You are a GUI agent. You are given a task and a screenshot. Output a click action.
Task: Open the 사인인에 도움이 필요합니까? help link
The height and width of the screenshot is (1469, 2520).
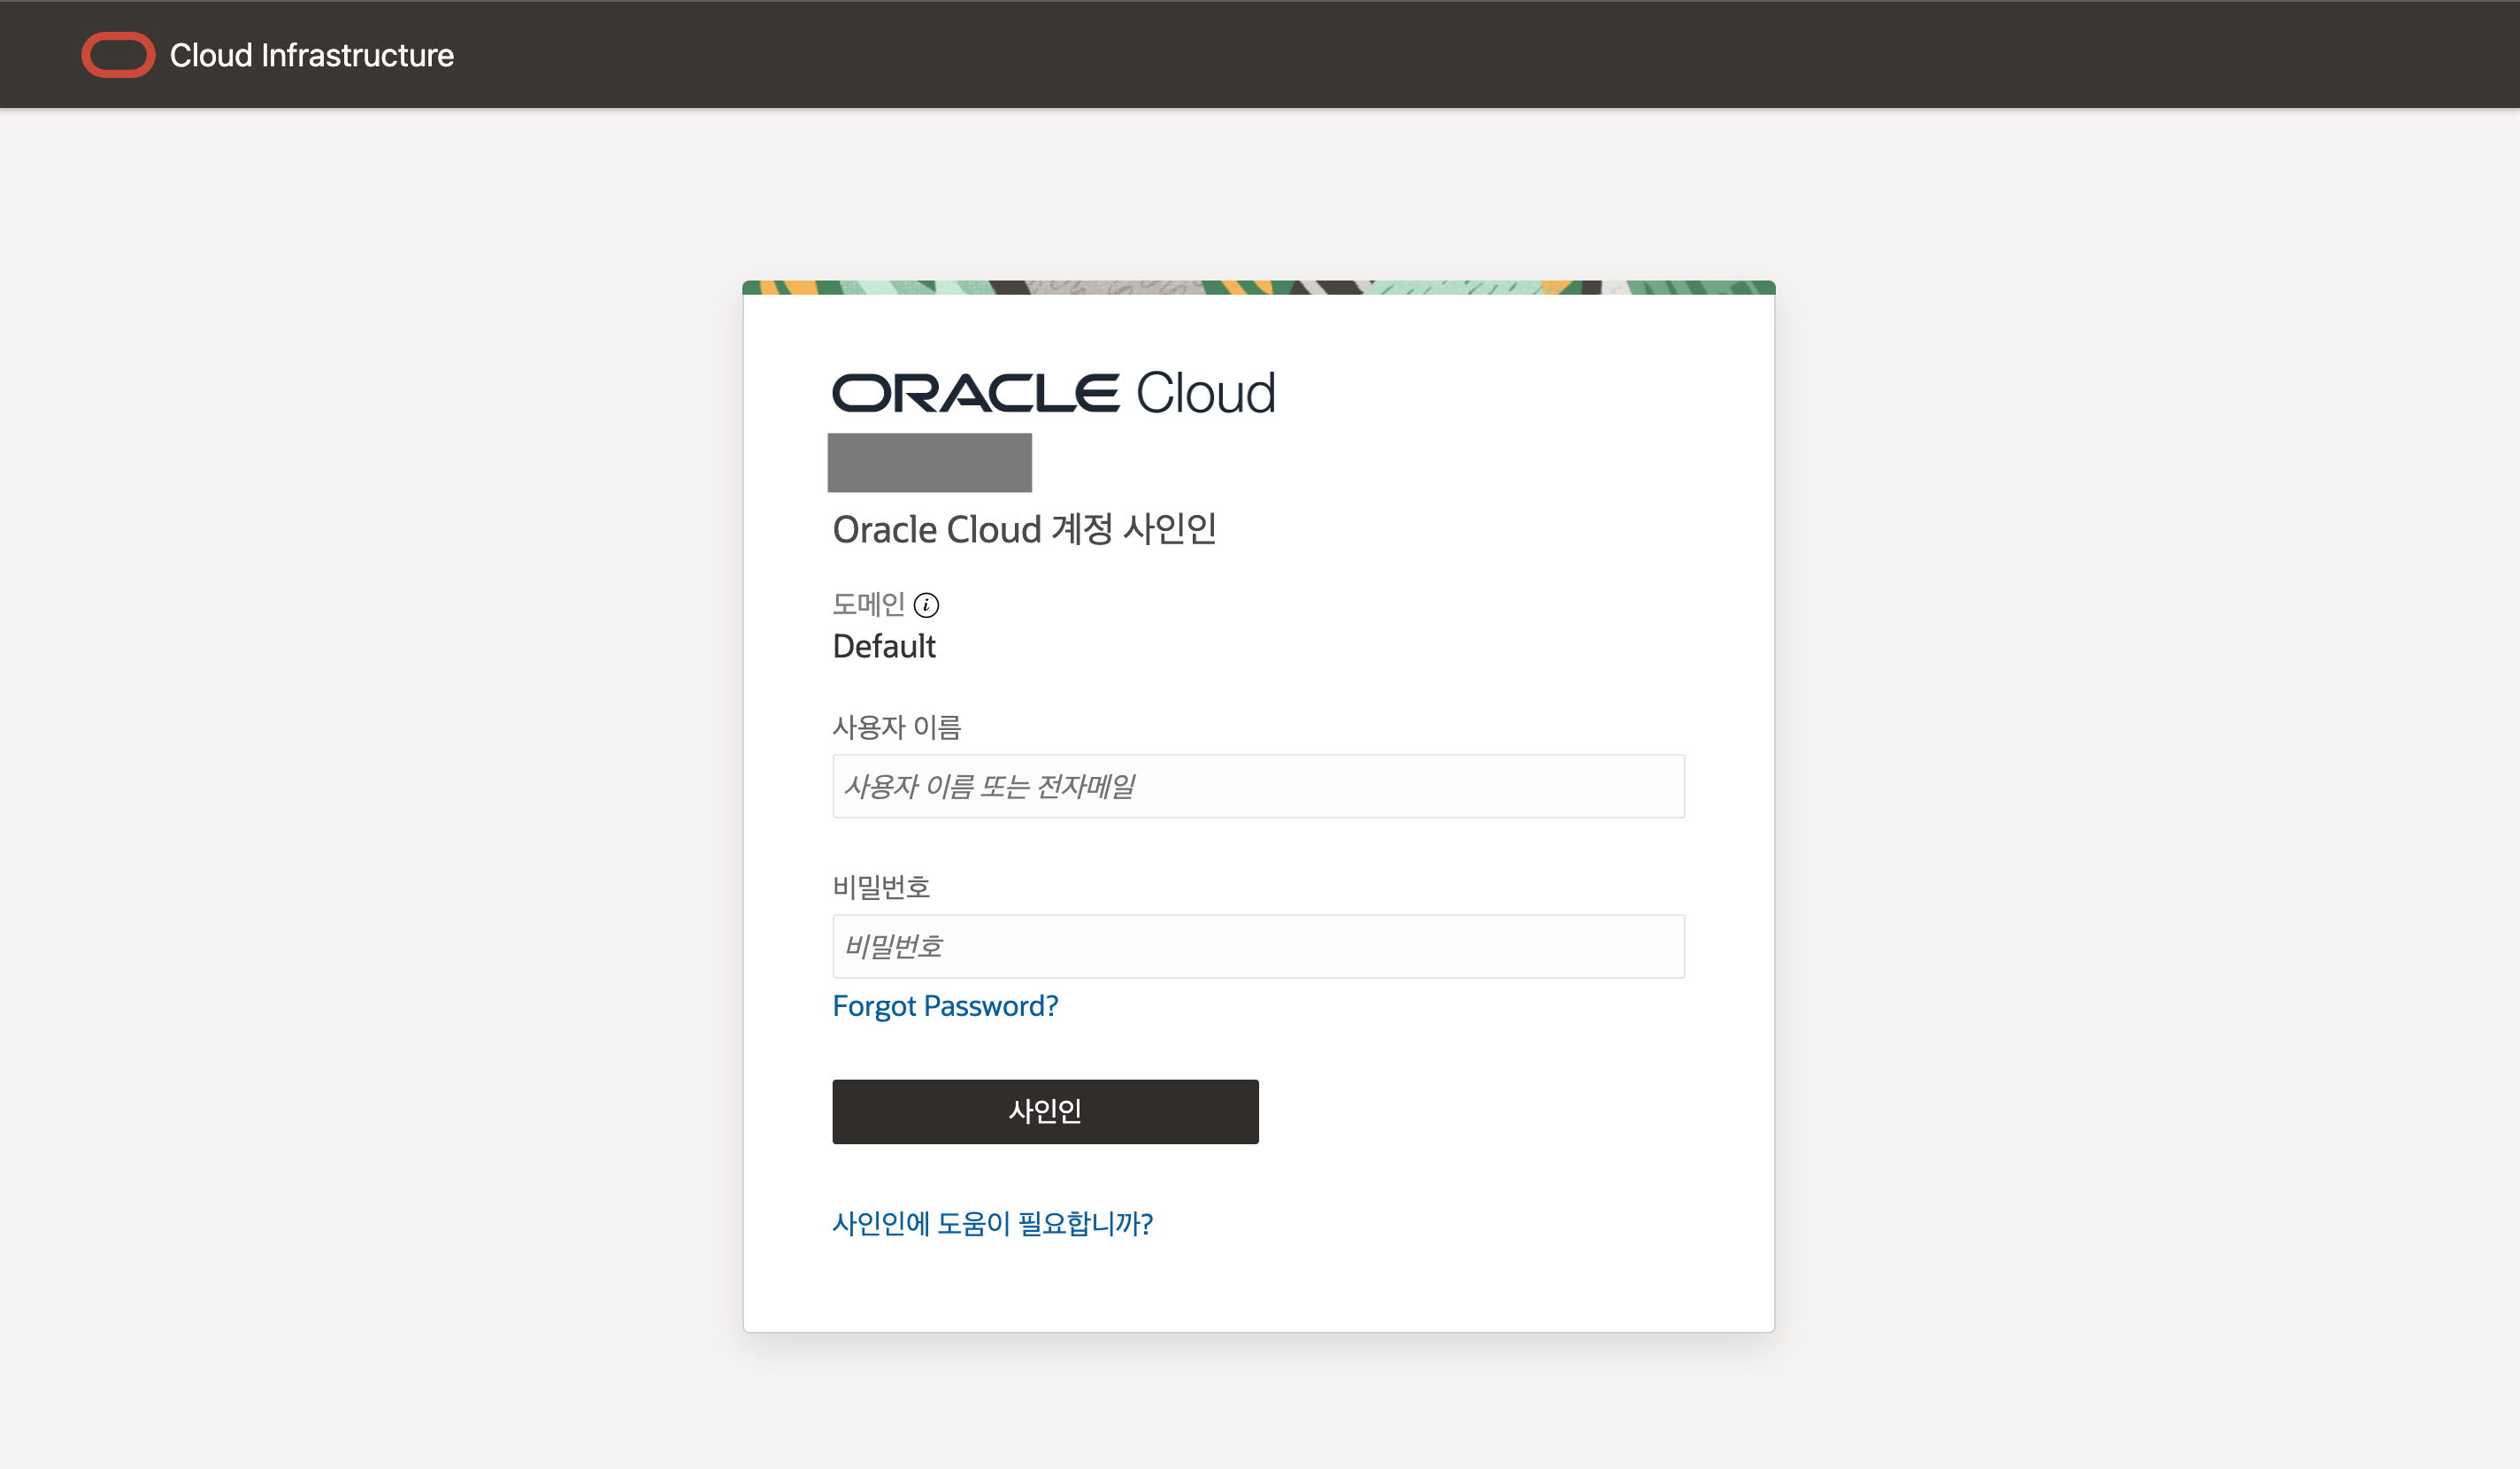tap(992, 1223)
